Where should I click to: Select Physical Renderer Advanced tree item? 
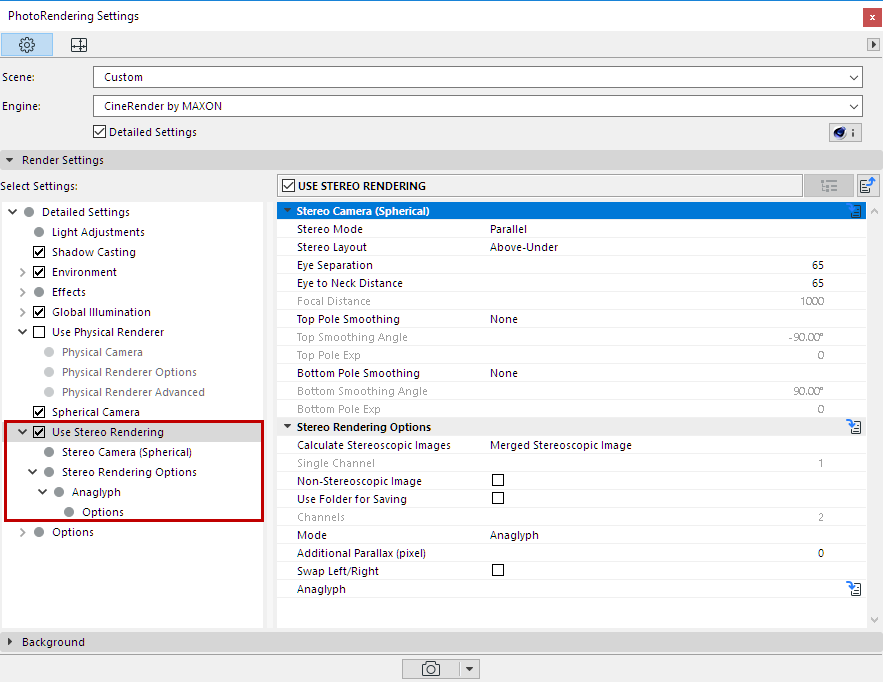(x=133, y=392)
